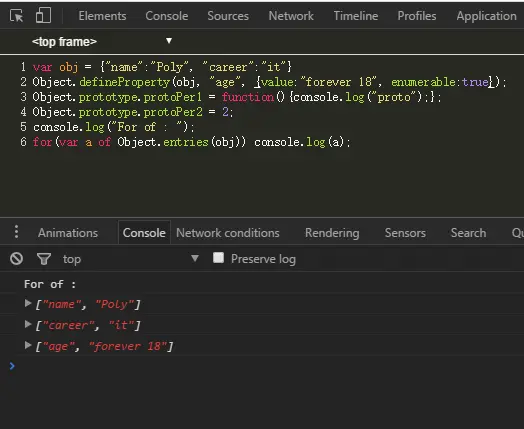Screen dimensions: 524x429
Task: Enable the Preserve log checkbox
Action: [x=219, y=258]
